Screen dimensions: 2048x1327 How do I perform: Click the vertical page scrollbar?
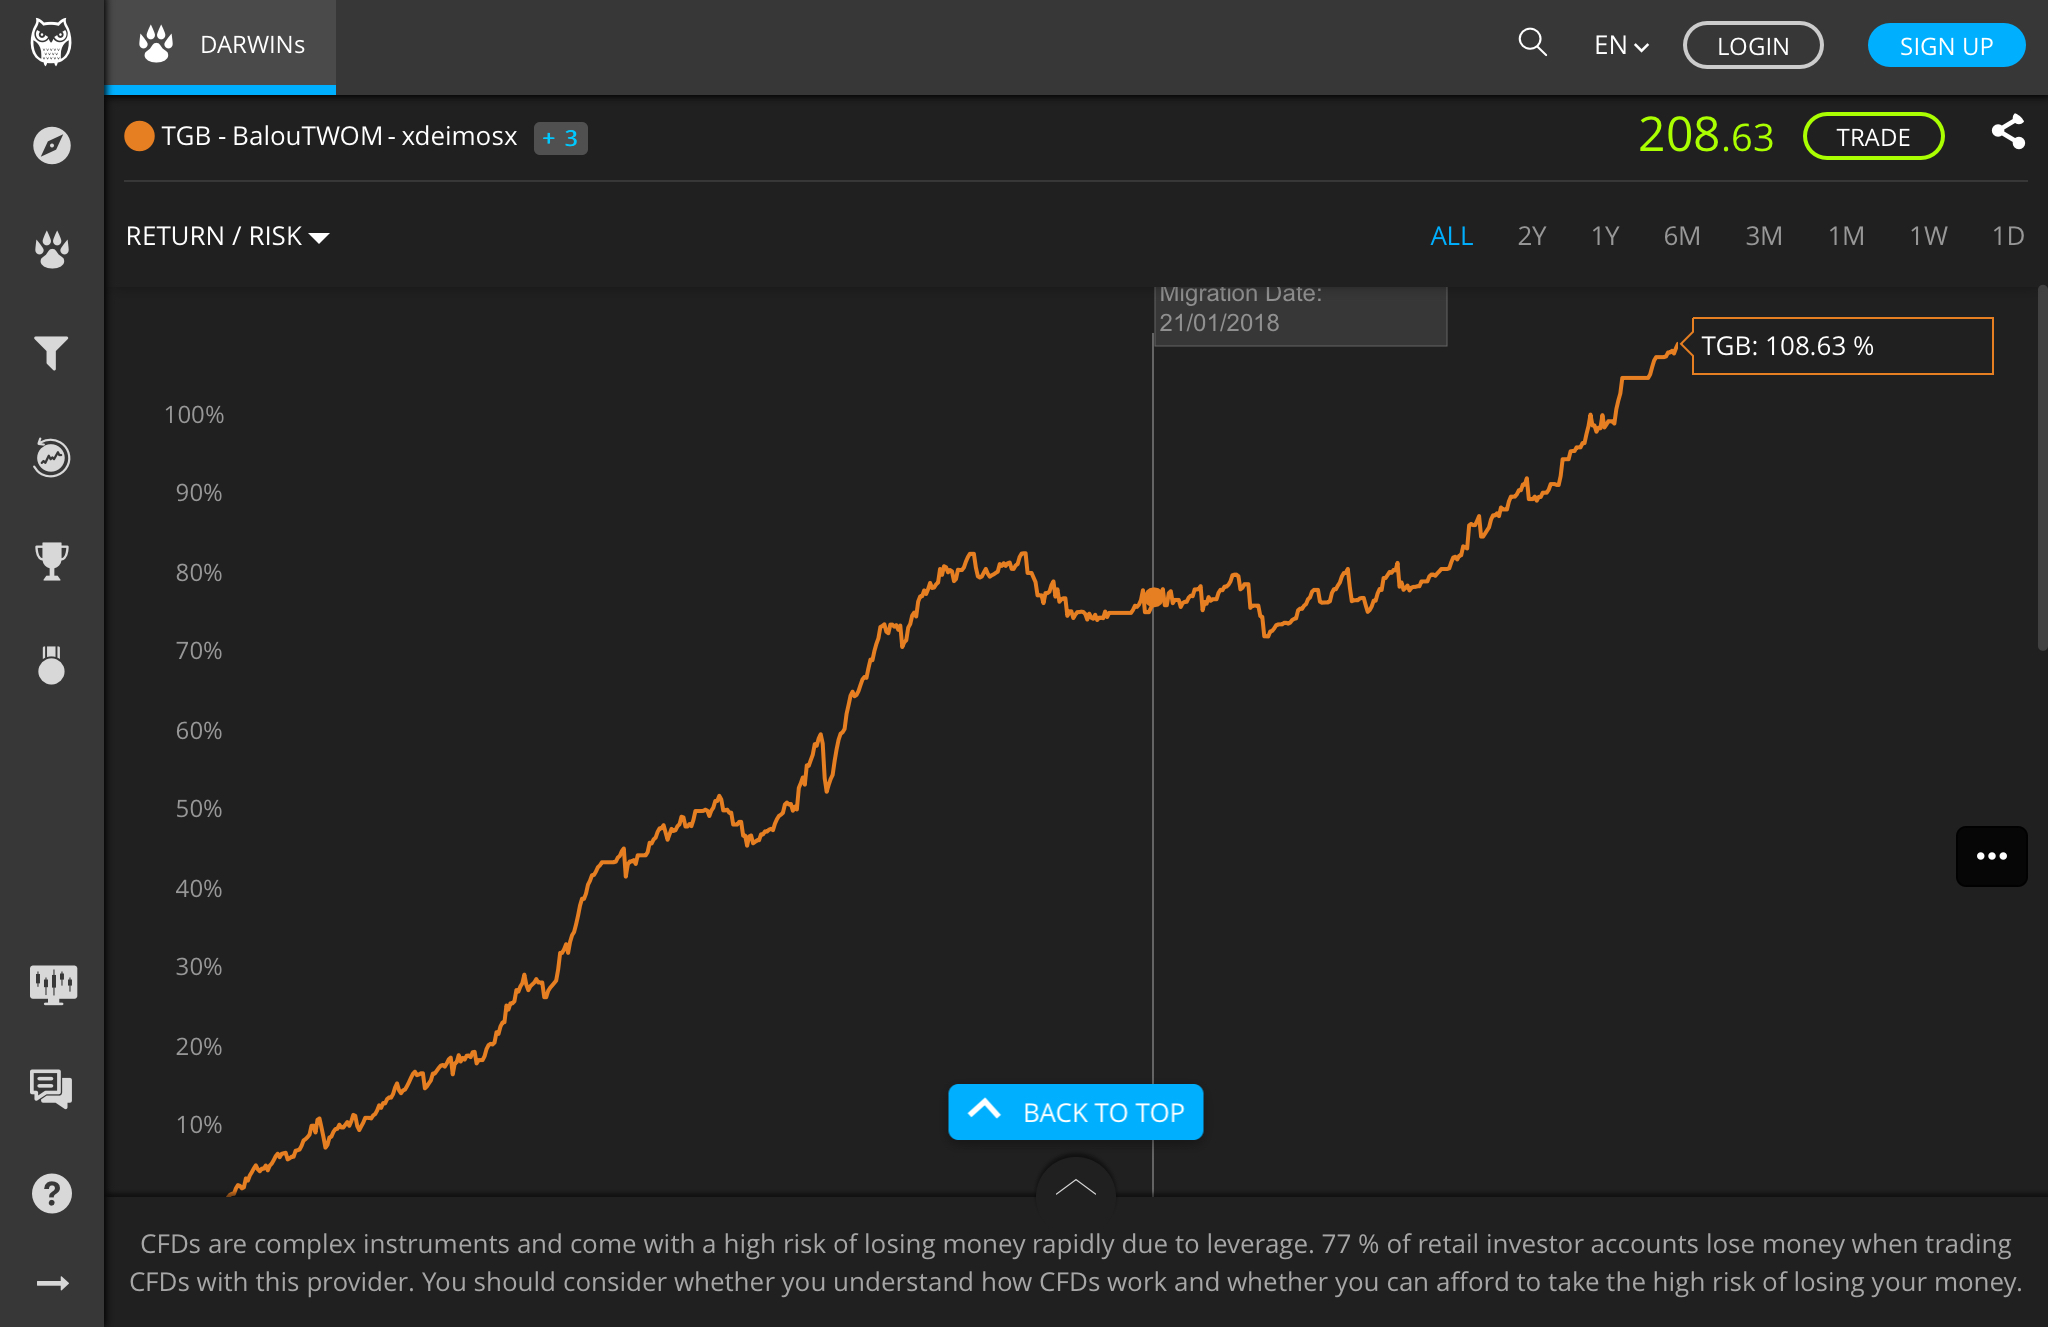2042,468
